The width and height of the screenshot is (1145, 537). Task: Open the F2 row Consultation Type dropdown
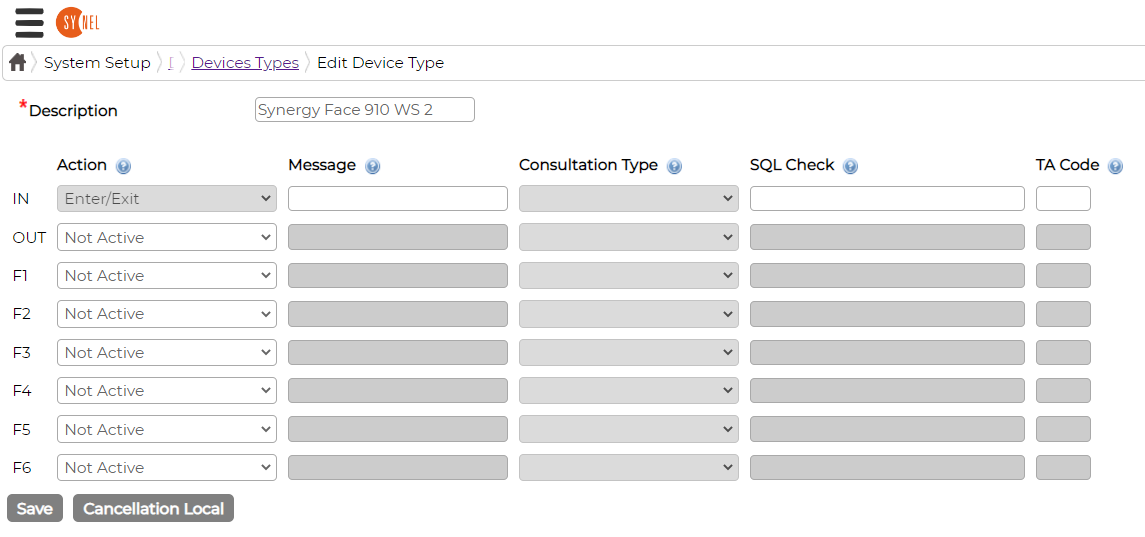click(x=629, y=313)
